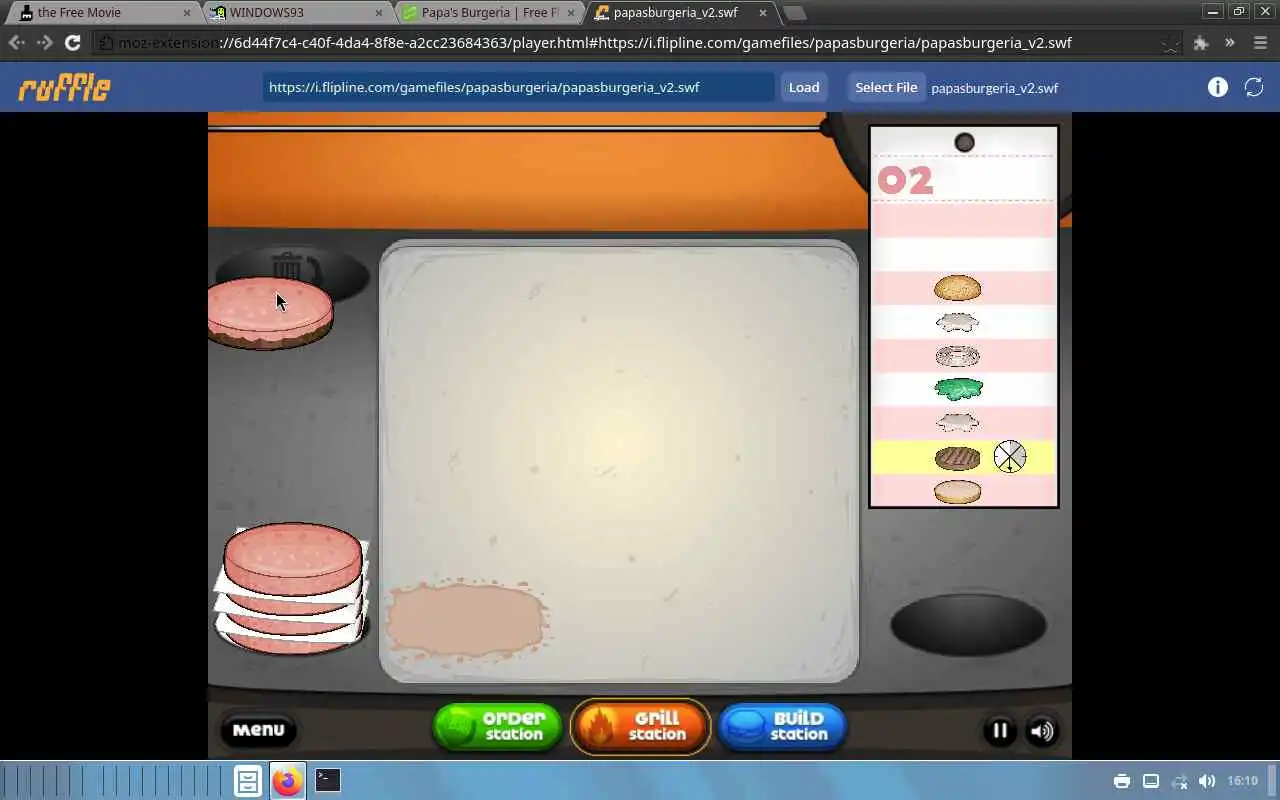The image size is (1280, 800).
Task: Click the upper mayo layer on the ticket
Action: point(957,322)
